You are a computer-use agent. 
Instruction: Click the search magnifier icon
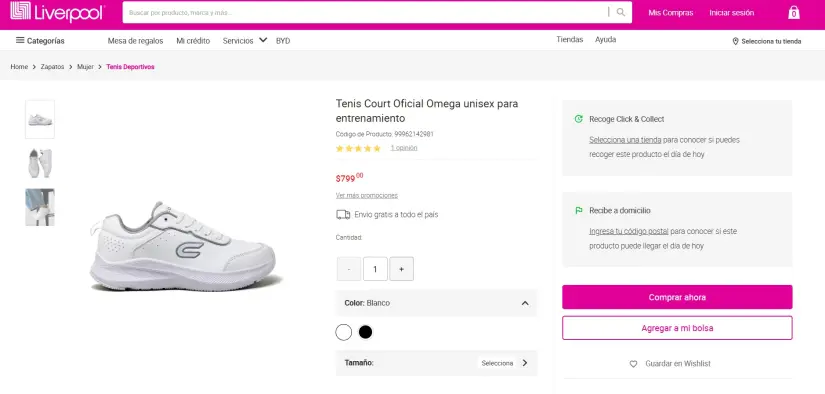(x=621, y=13)
